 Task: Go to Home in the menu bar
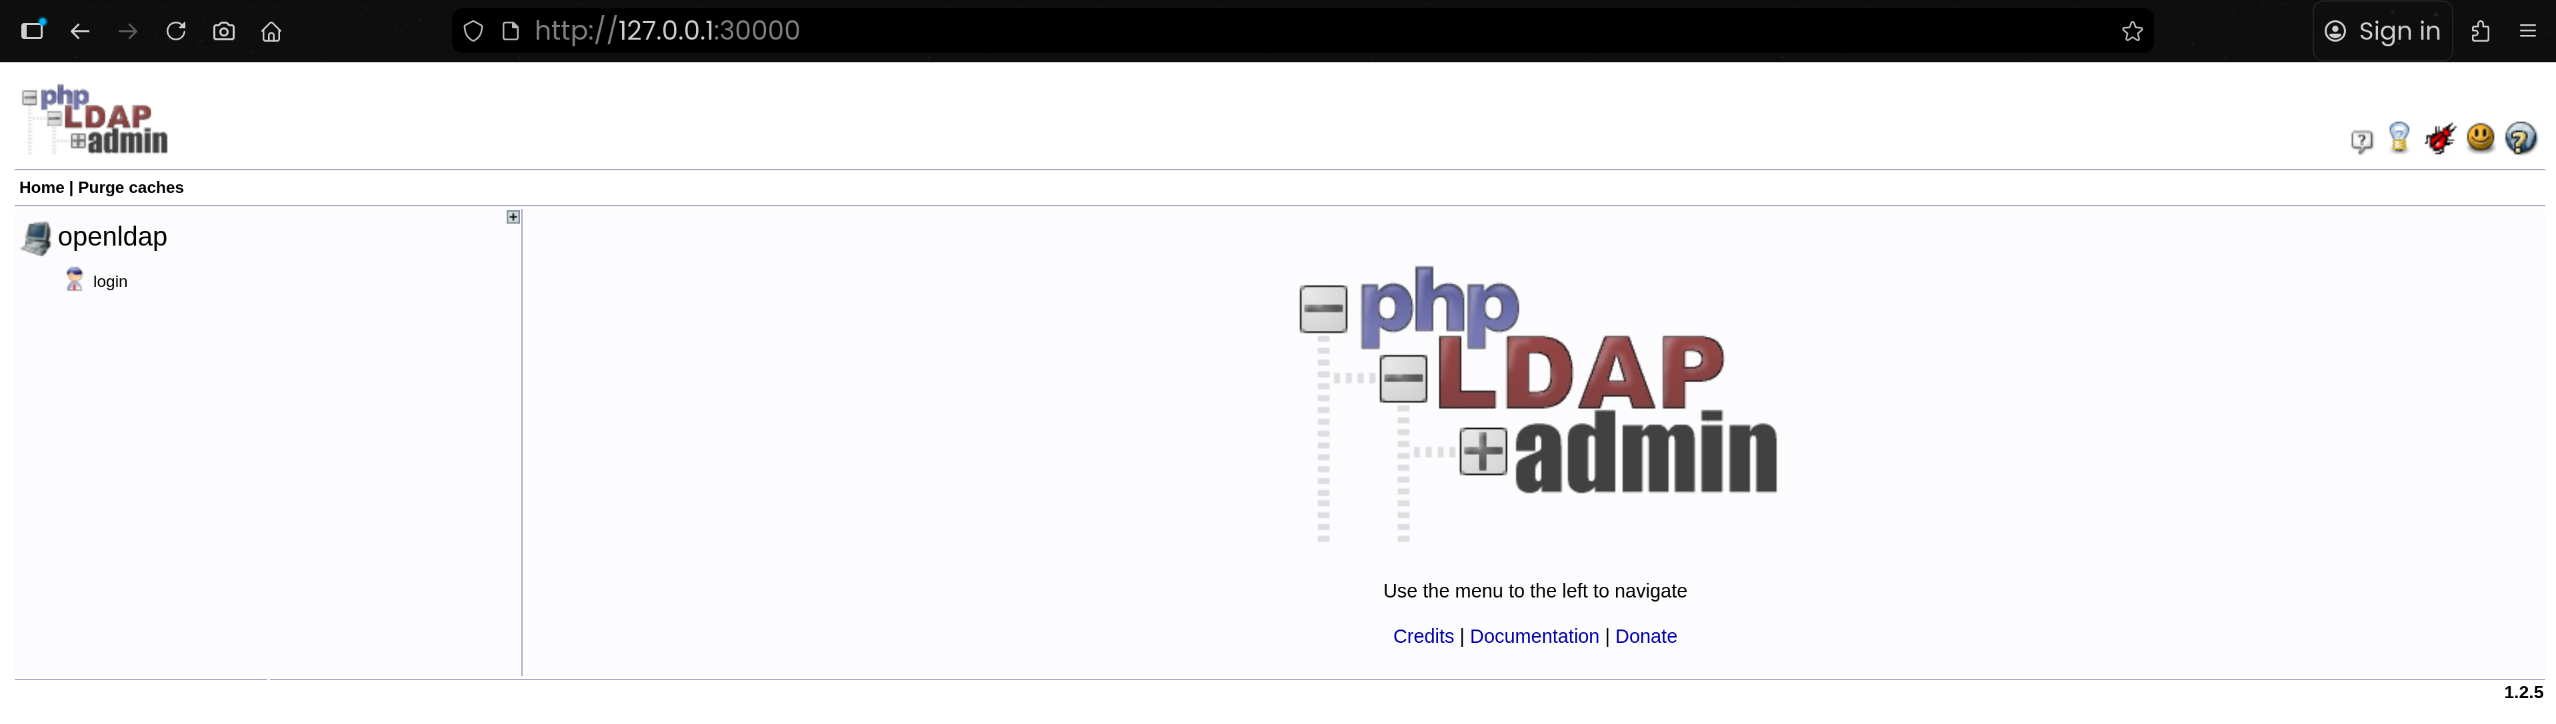[42, 187]
